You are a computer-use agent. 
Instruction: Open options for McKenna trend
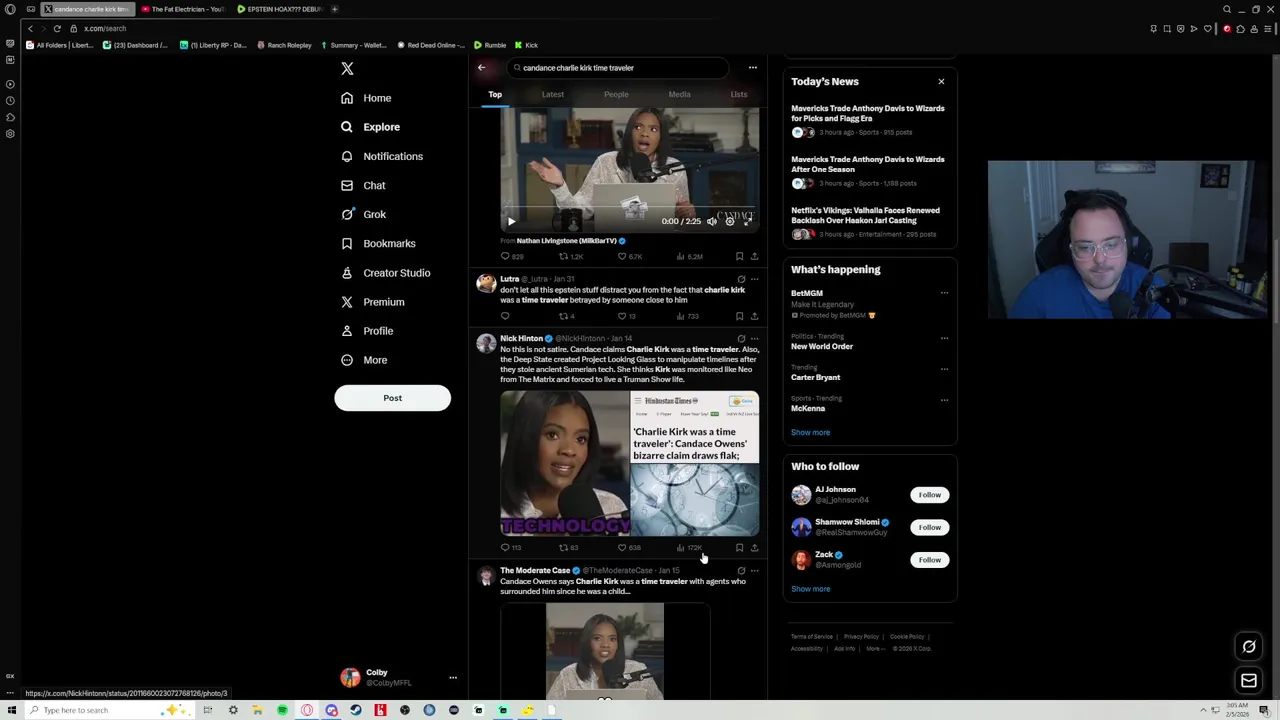click(x=944, y=400)
